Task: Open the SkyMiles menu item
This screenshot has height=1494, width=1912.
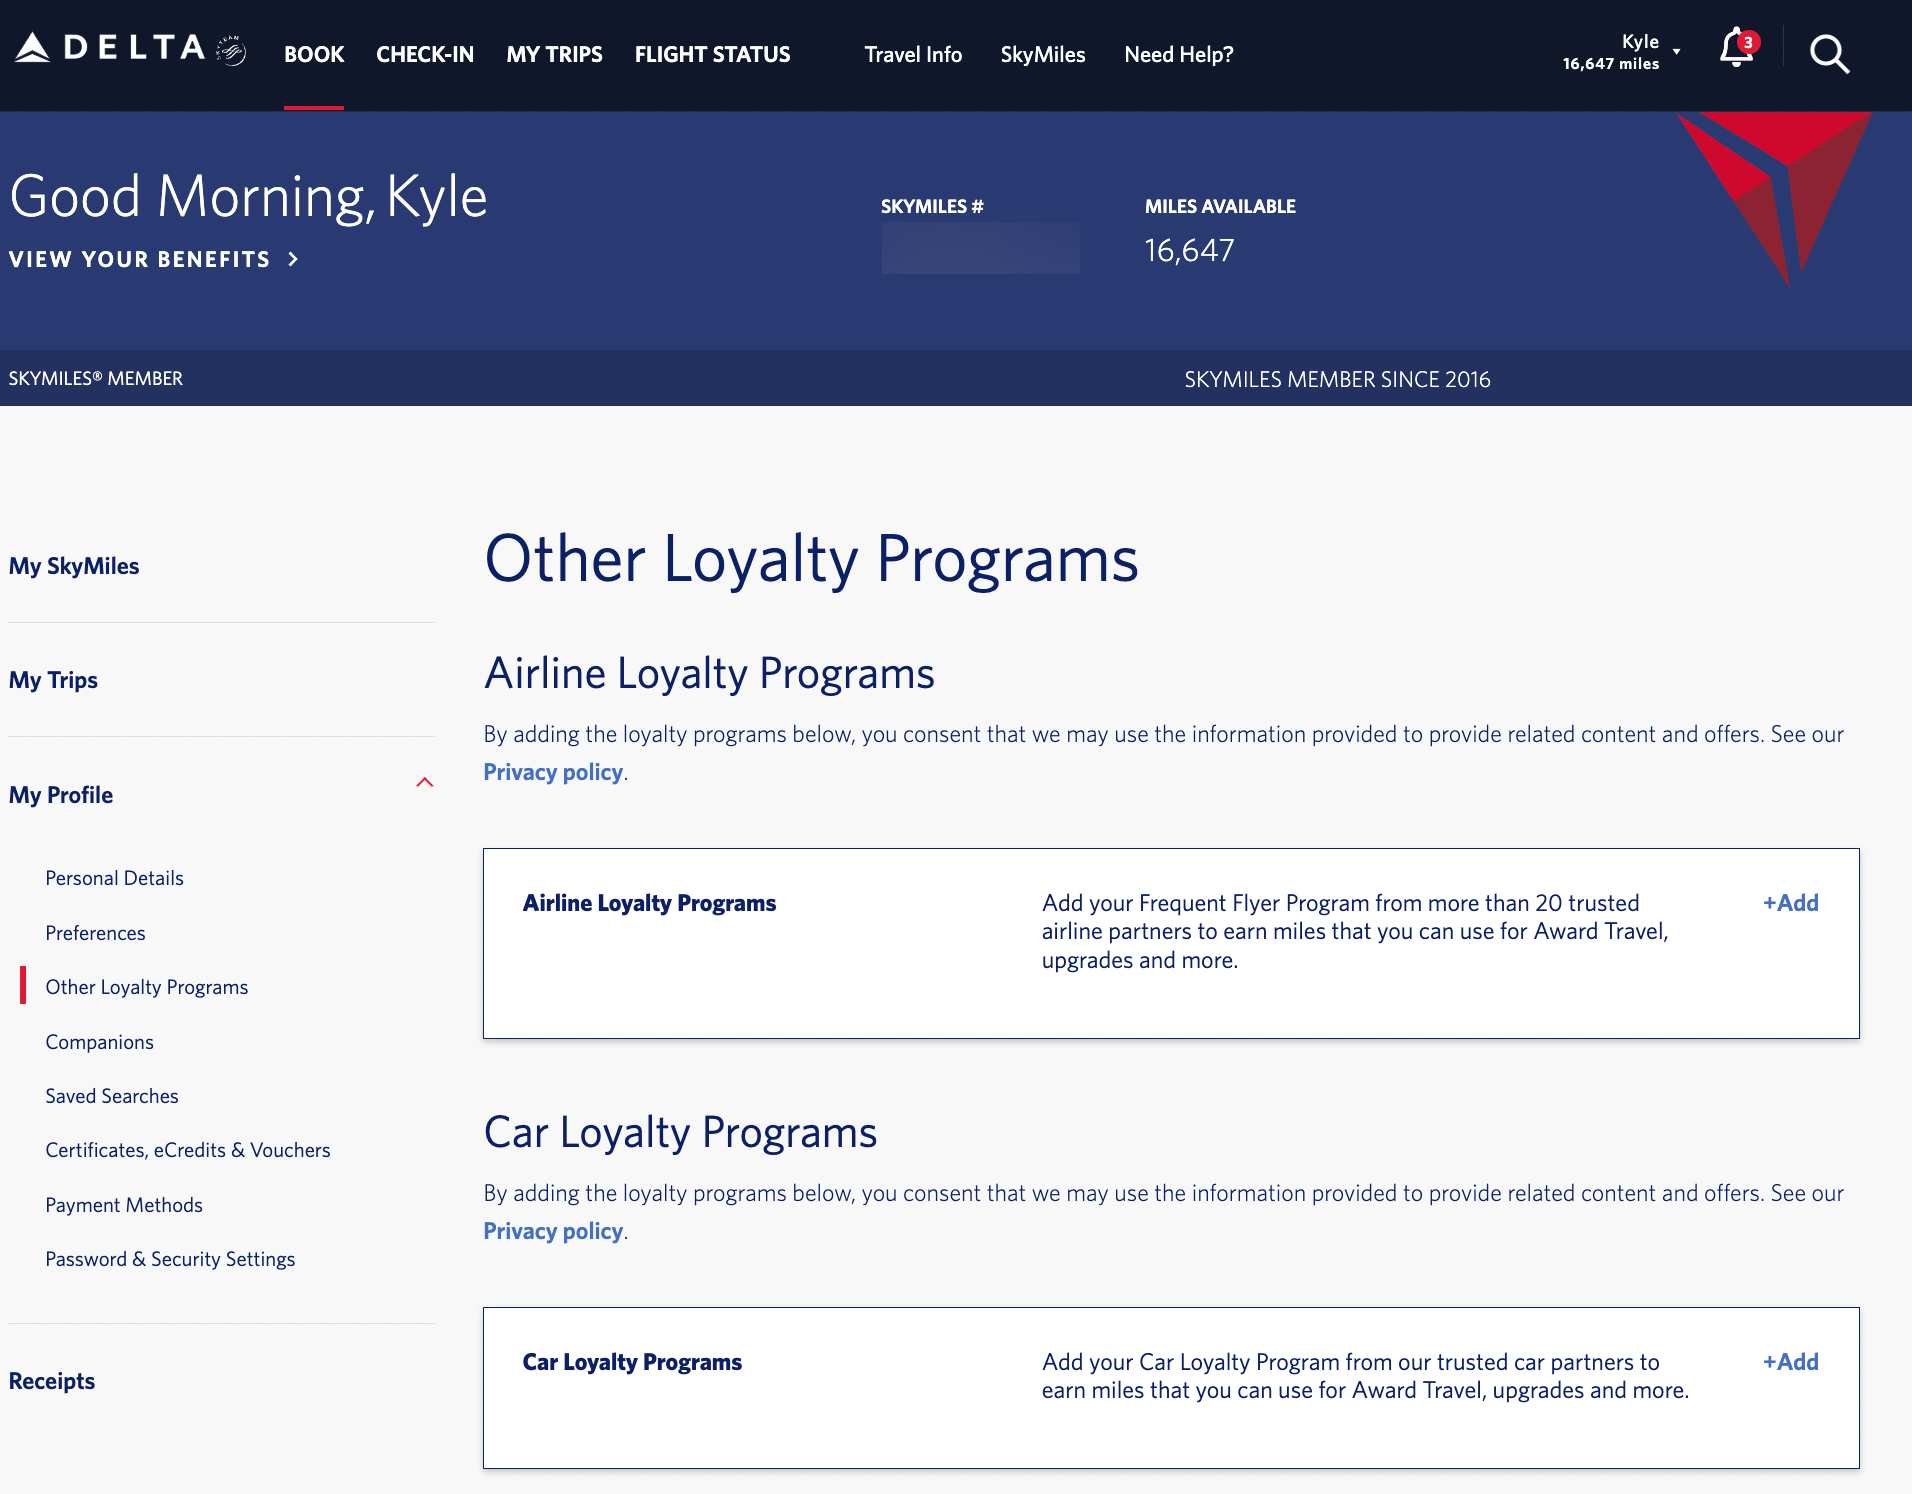Action: (1042, 54)
